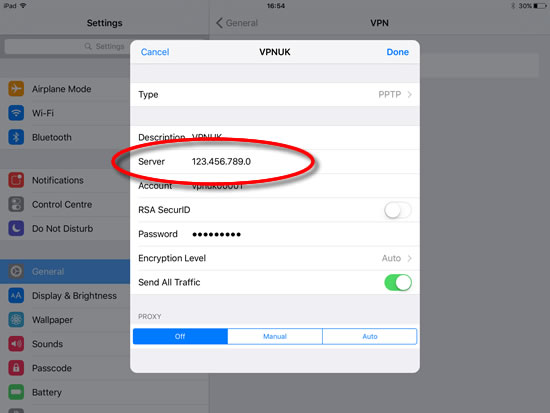
Task: Open the Passcode lock icon
Action: point(16,368)
